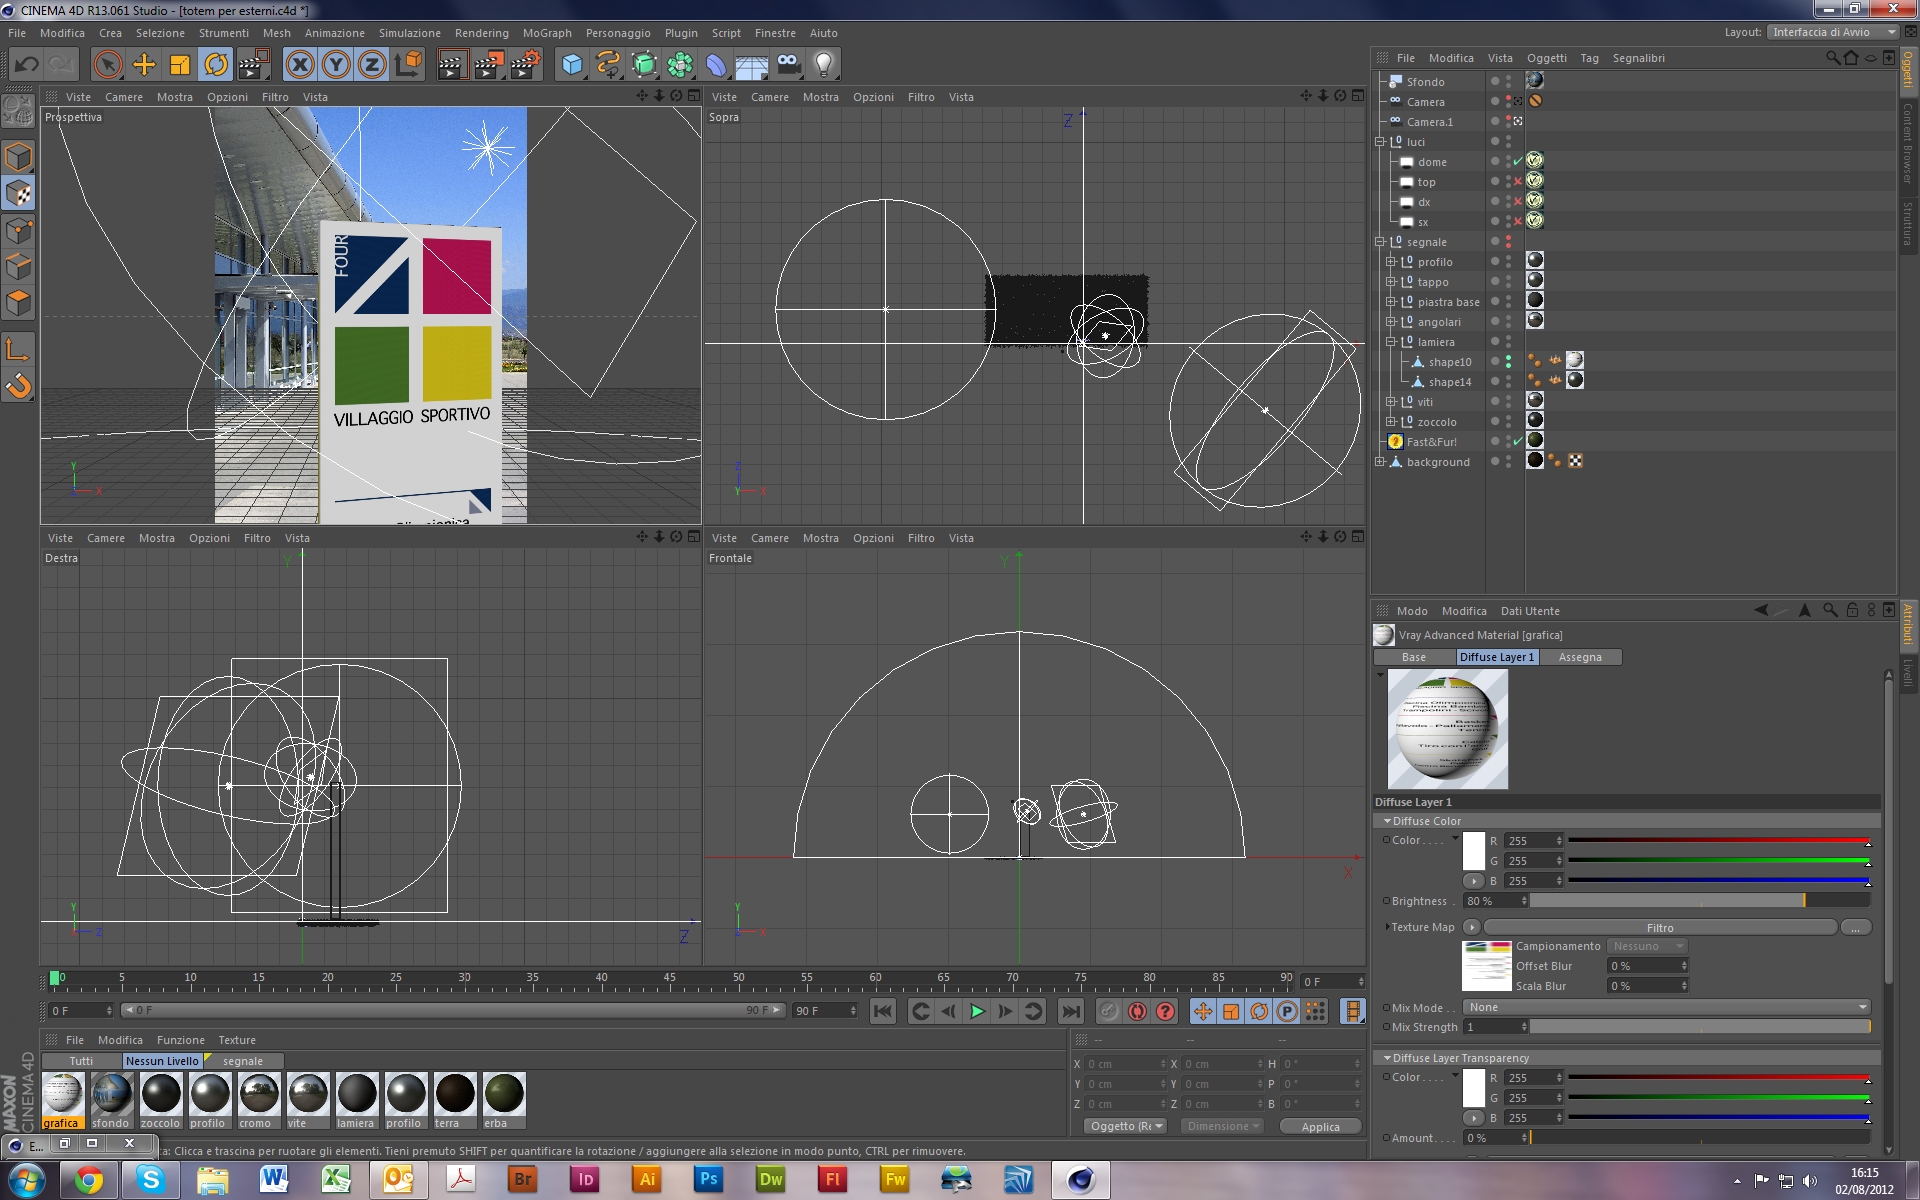Open the MoGraph menu
1920x1200 pixels.
pyautogui.click(x=547, y=33)
